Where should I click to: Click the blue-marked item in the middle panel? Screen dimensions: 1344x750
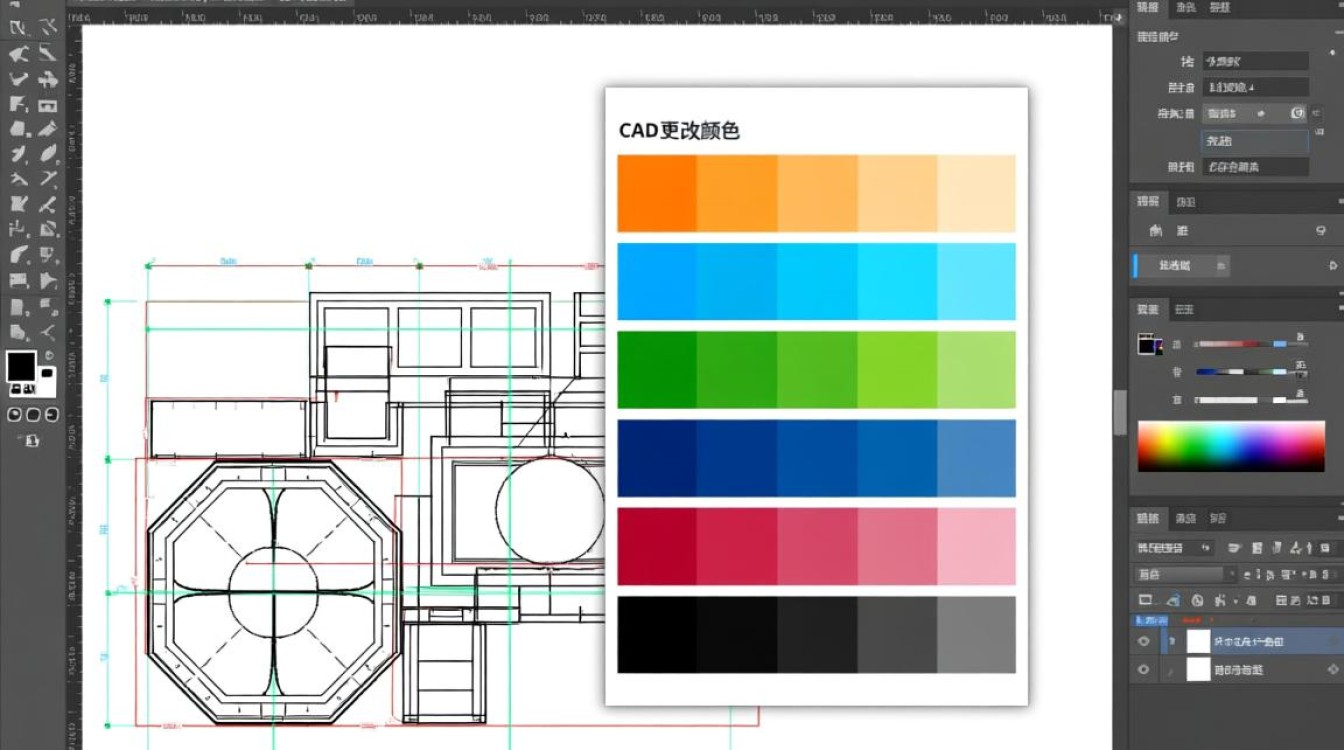(x=1181, y=266)
